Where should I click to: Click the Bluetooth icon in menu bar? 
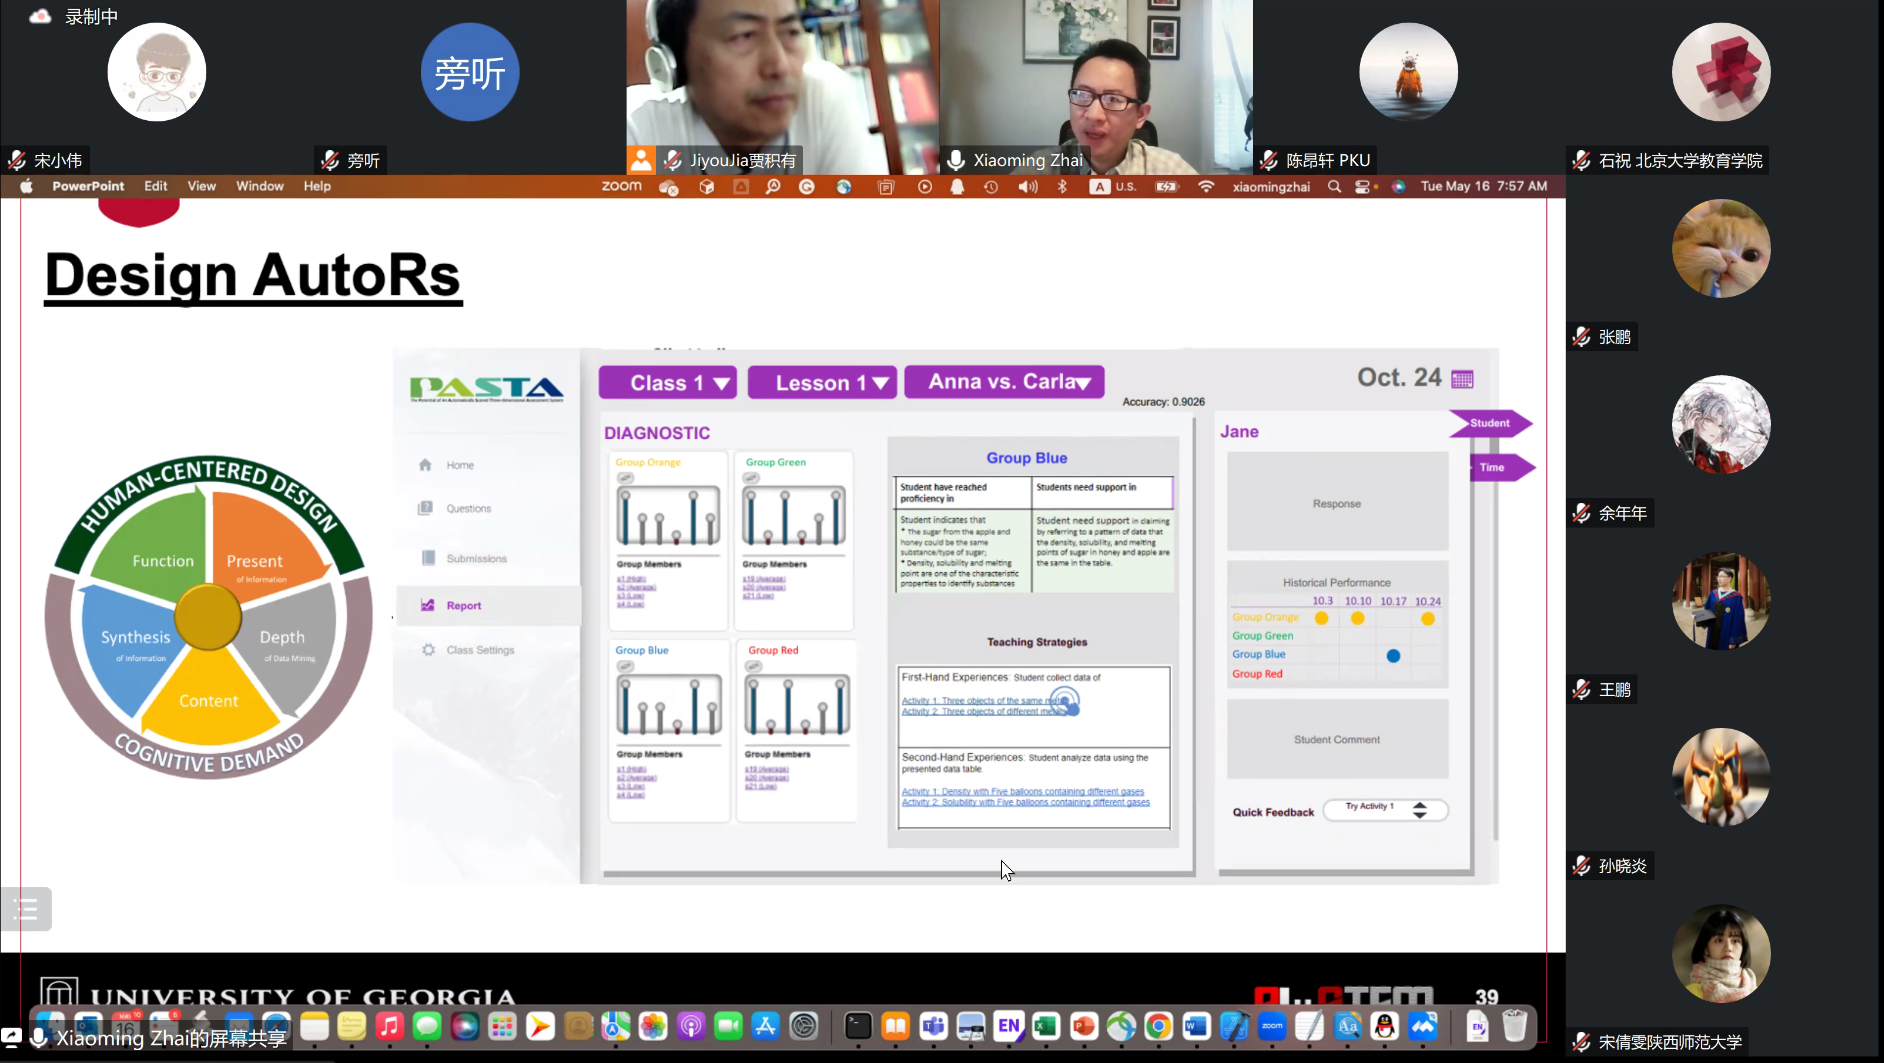1063,187
